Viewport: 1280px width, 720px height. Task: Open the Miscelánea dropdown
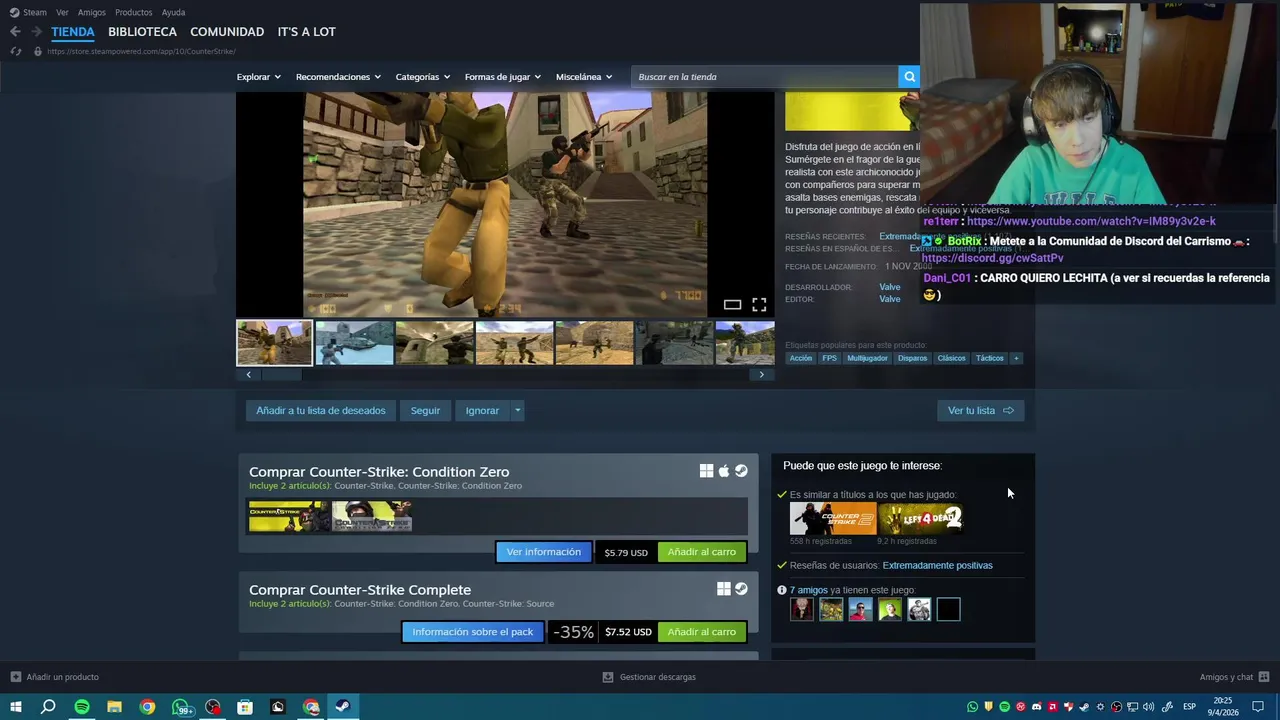[x=585, y=77]
